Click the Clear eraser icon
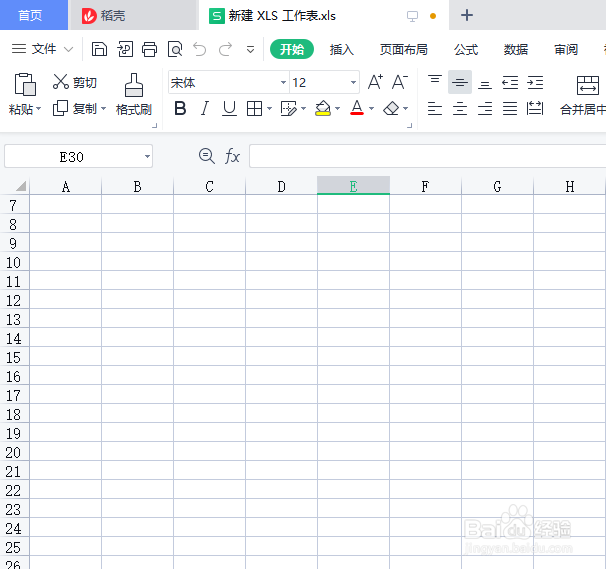Image resolution: width=606 pixels, height=569 pixels. [x=391, y=108]
